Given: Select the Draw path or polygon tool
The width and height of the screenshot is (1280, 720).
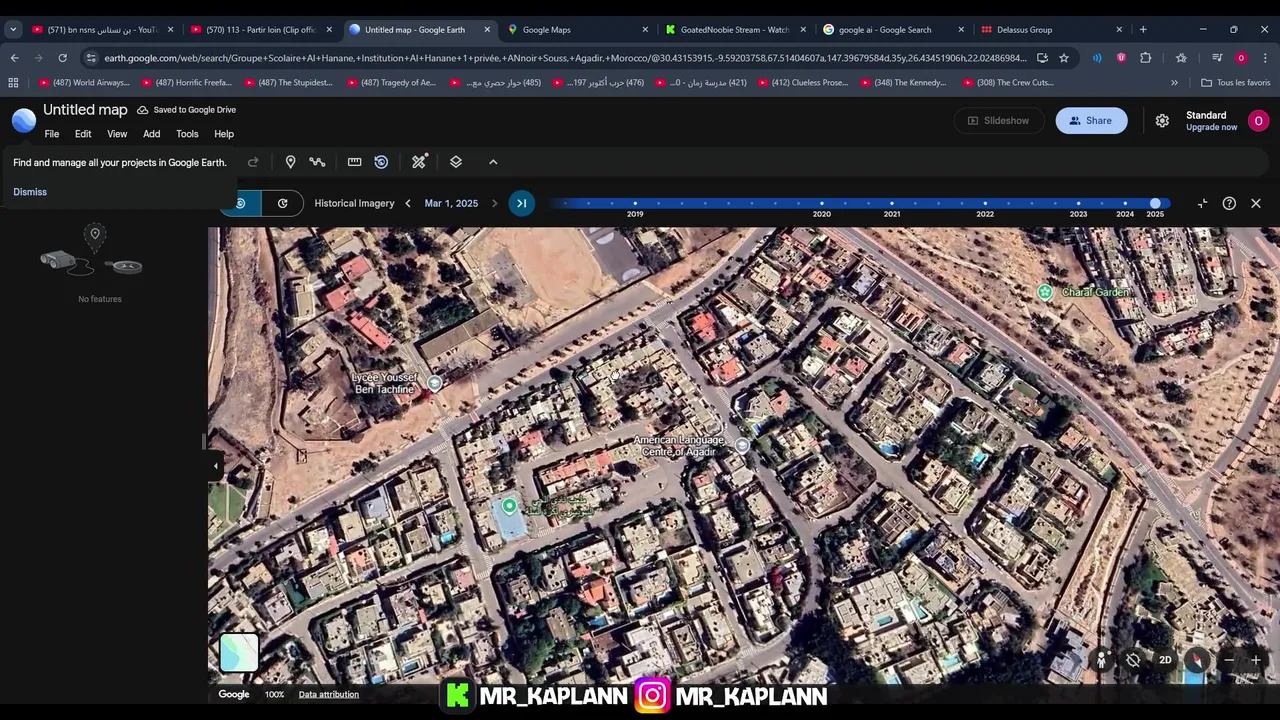Looking at the screenshot, I should (x=317, y=162).
